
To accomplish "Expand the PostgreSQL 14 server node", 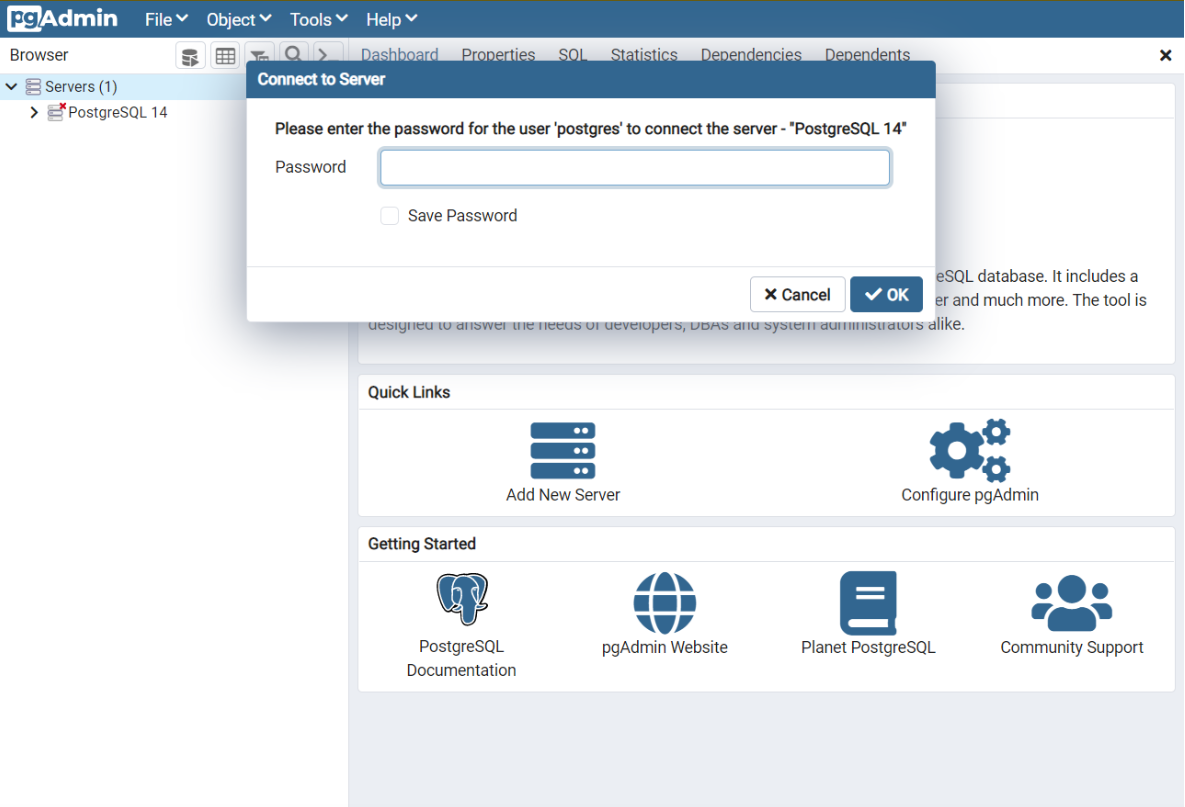I will [34, 113].
